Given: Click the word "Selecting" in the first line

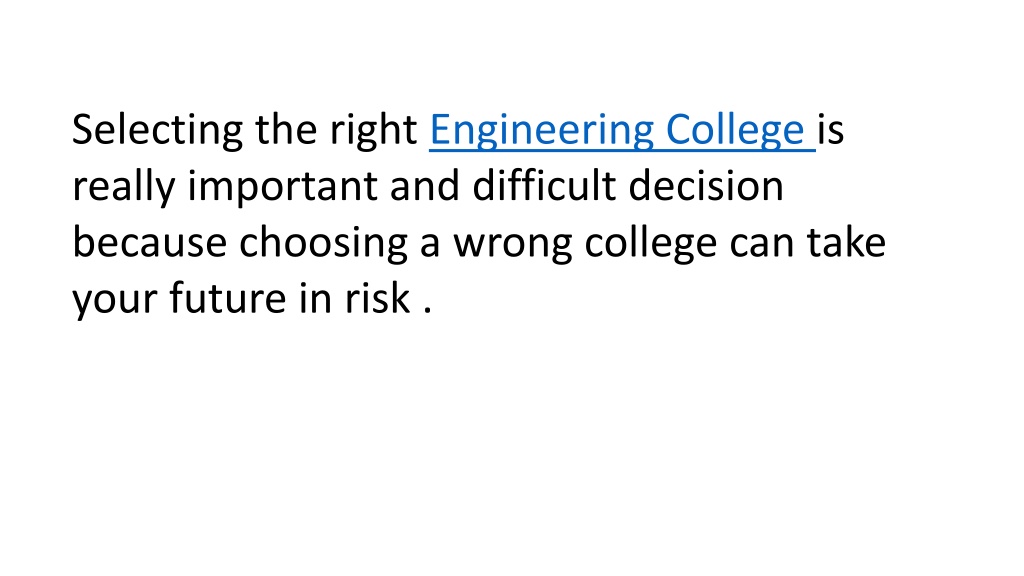Looking at the screenshot, I should click(157, 131).
